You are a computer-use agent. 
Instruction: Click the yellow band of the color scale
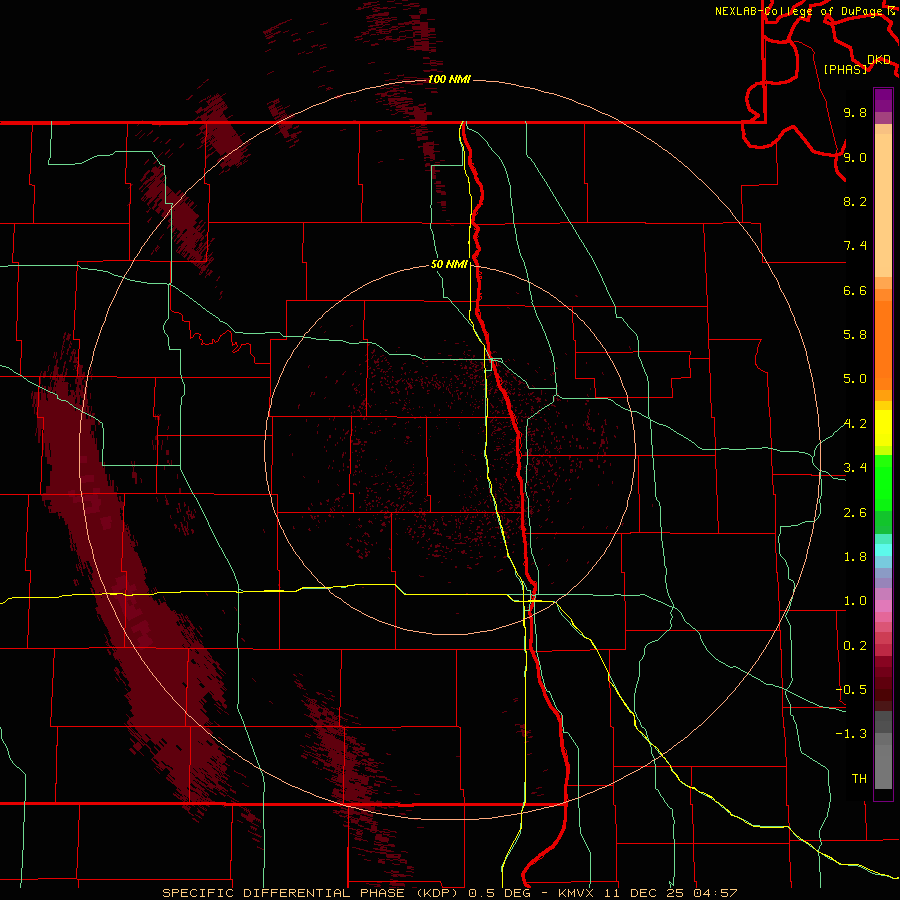pyautogui.click(x=883, y=428)
